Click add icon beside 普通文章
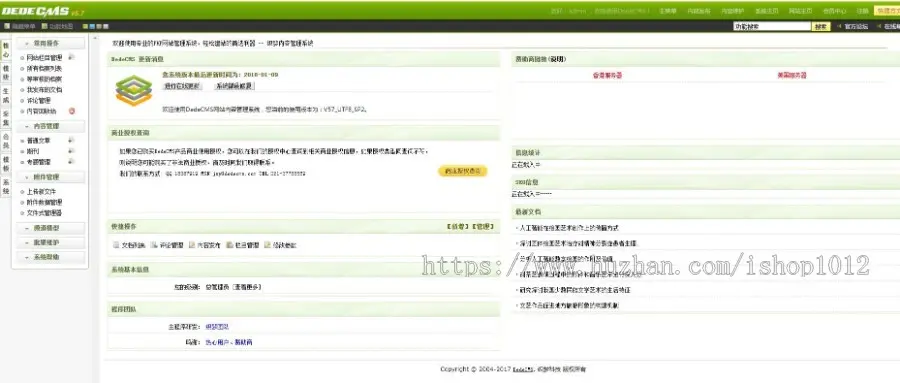This screenshot has height=383, width=900. pos(71,140)
